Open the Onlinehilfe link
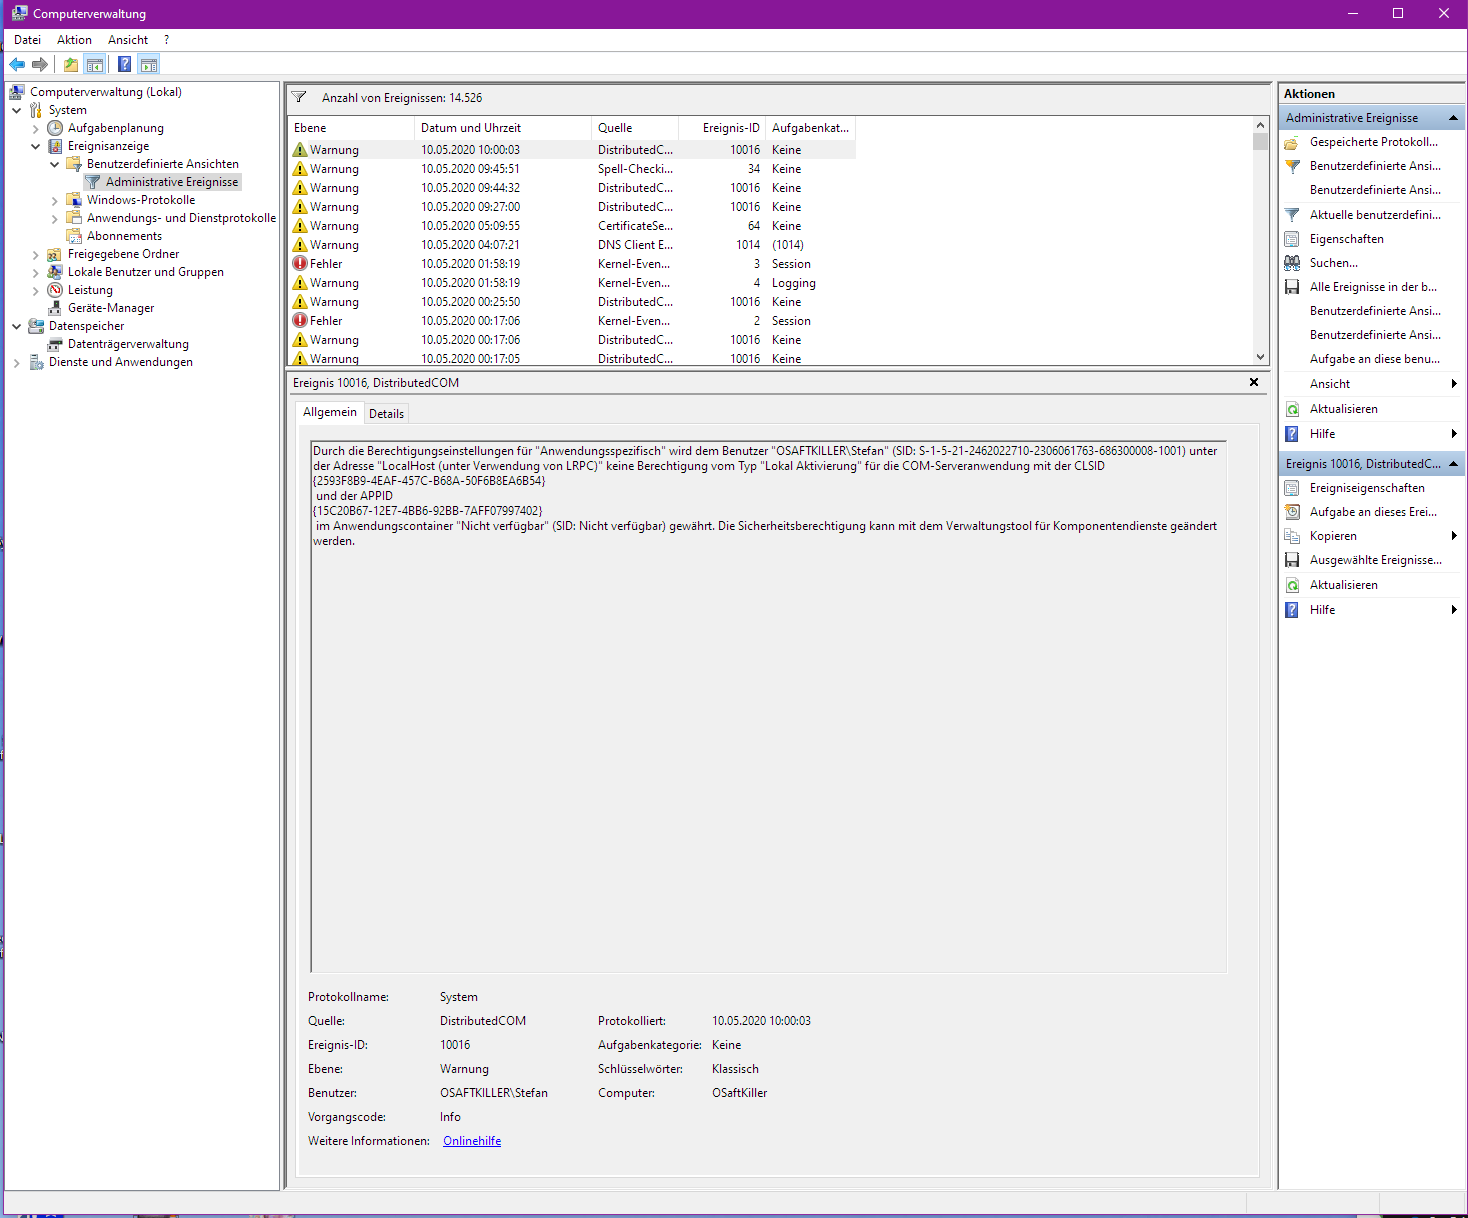The image size is (1468, 1218). (472, 1141)
